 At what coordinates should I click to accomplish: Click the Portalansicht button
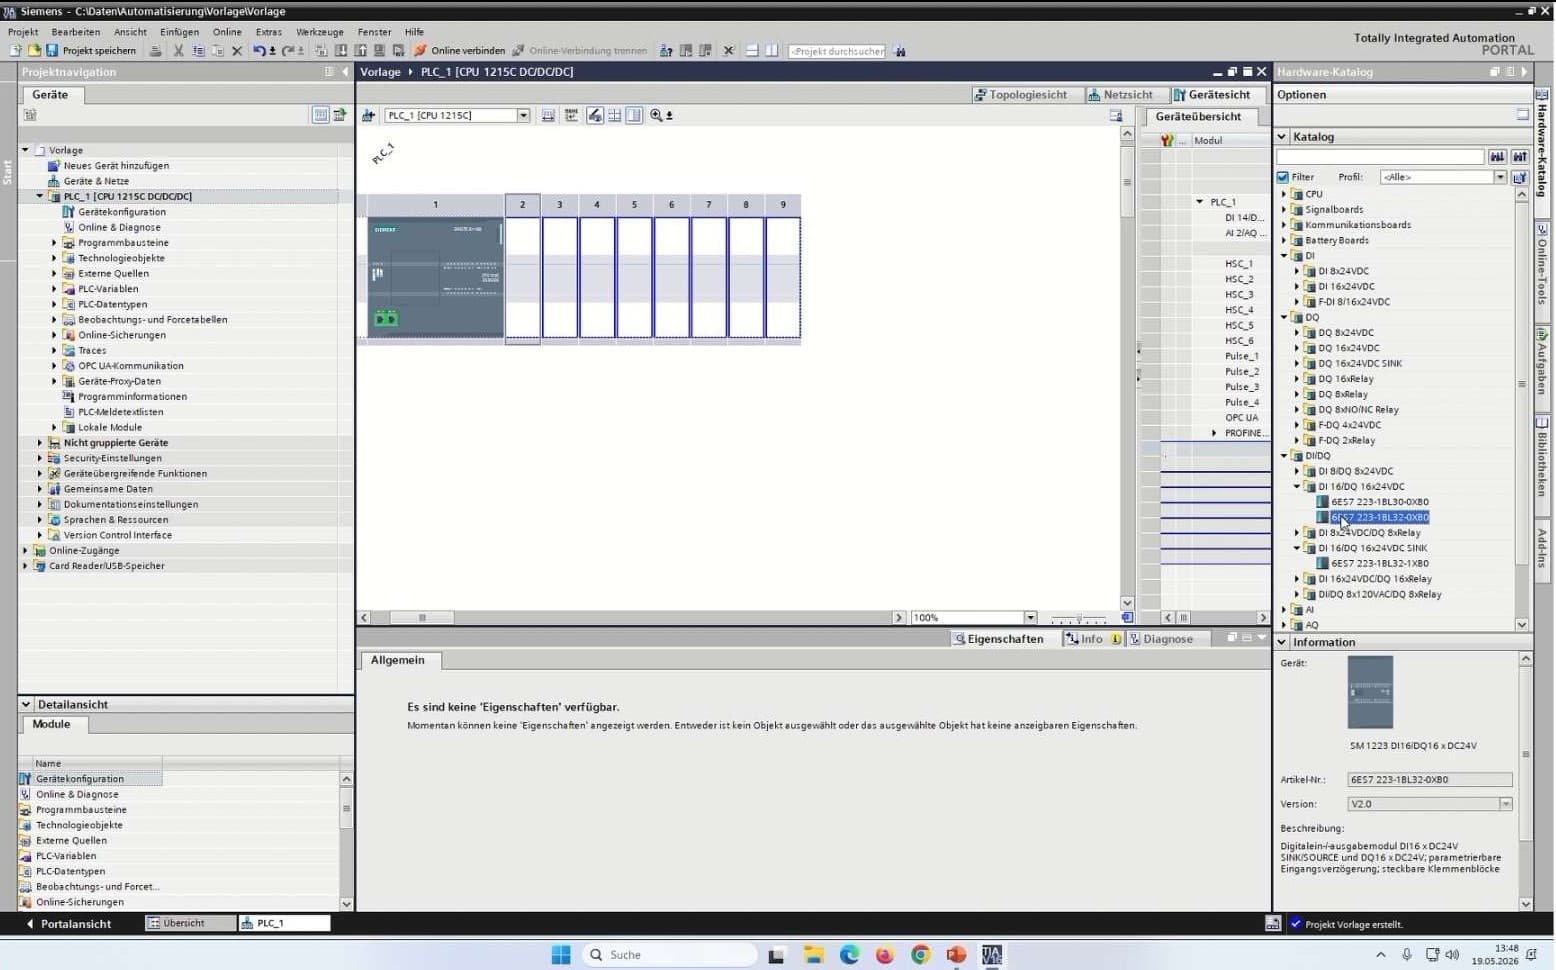pos(68,924)
